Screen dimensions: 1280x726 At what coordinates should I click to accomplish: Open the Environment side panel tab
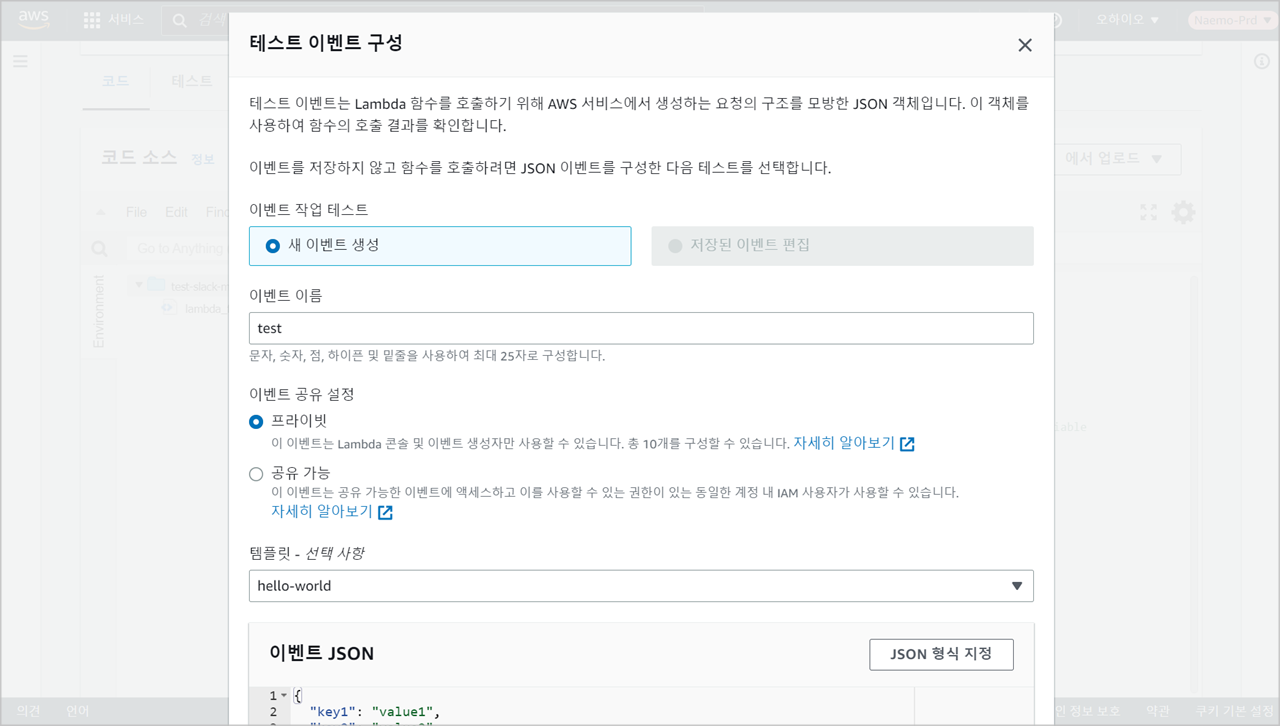click(x=98, y=312)
